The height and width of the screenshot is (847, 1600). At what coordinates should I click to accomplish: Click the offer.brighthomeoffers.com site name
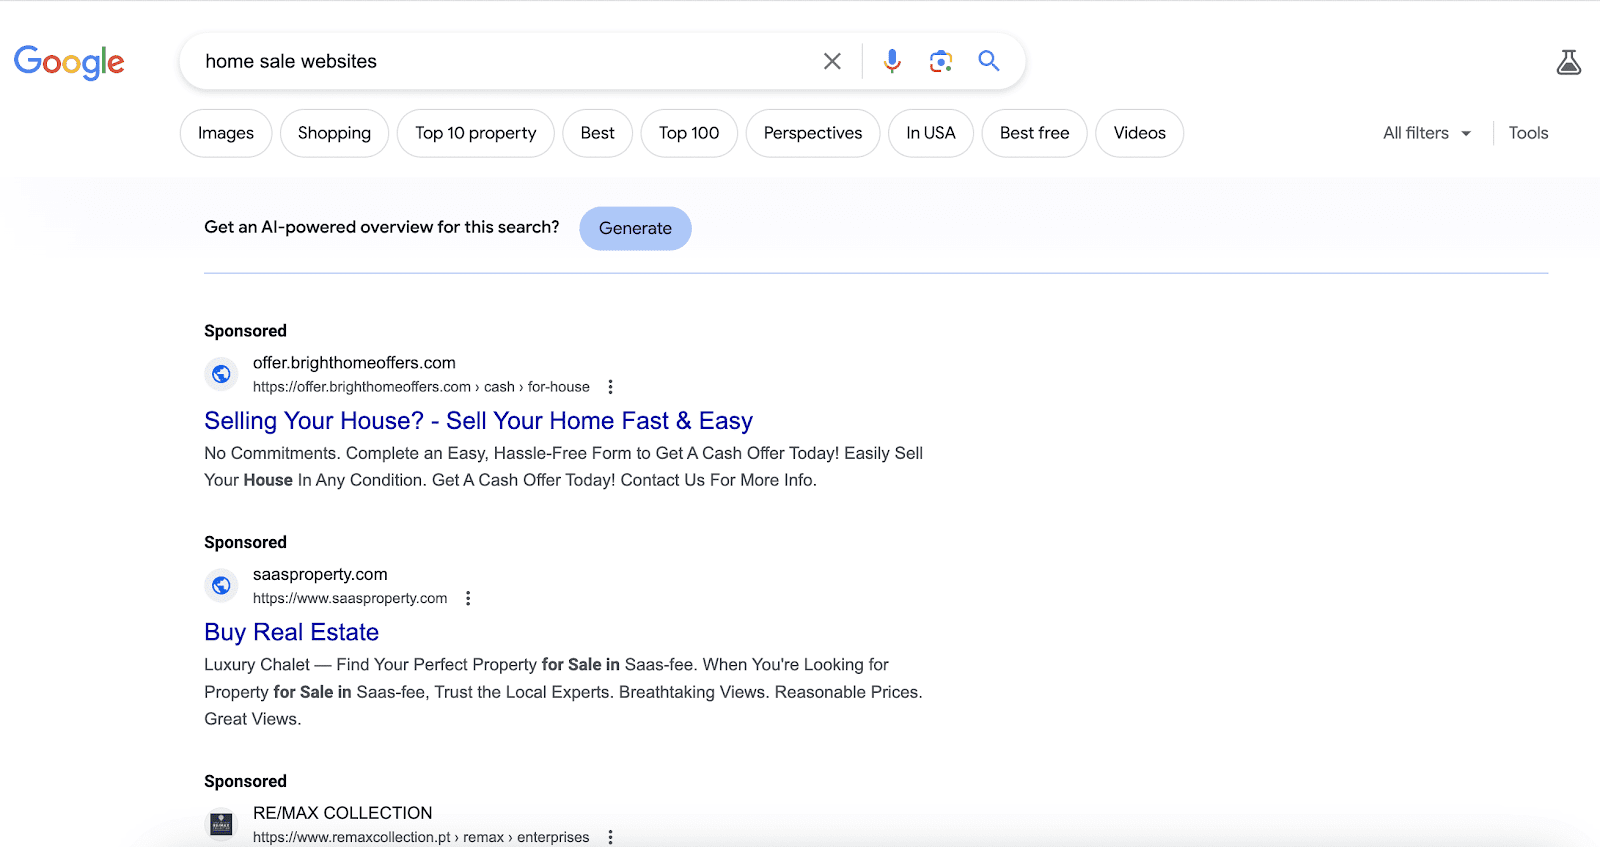pos(354,363)
